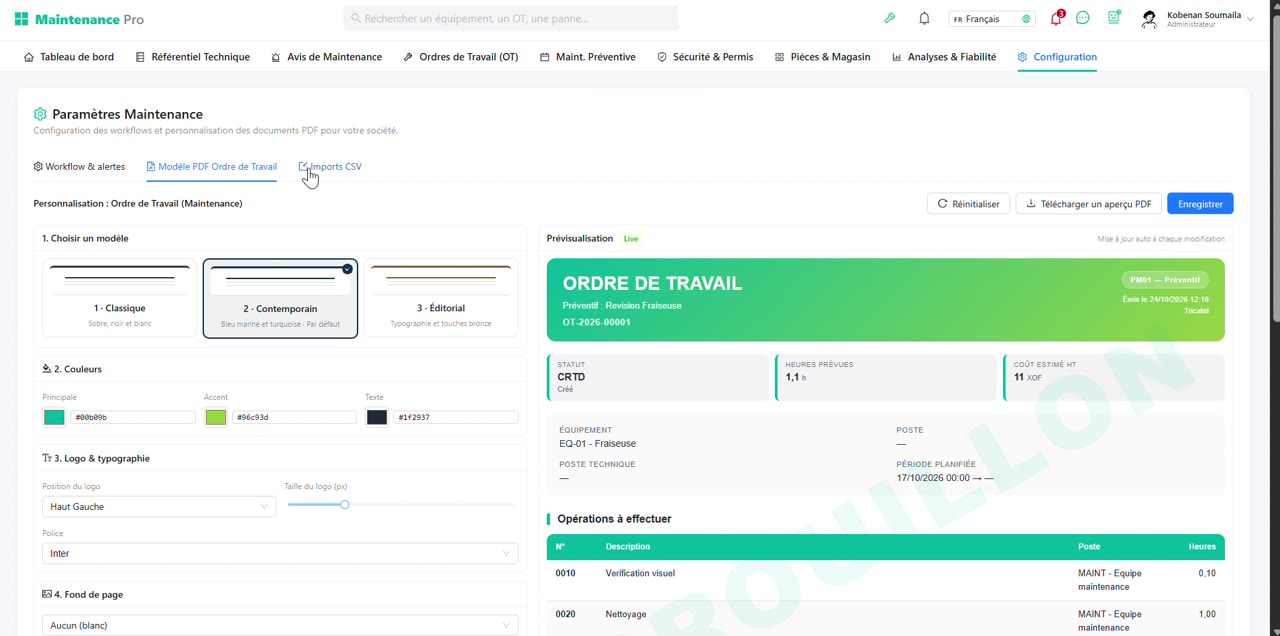1280x636 pixels.
Task: Click Télécharger un aperçu PDF button
Action: (x=1089, y=204)
